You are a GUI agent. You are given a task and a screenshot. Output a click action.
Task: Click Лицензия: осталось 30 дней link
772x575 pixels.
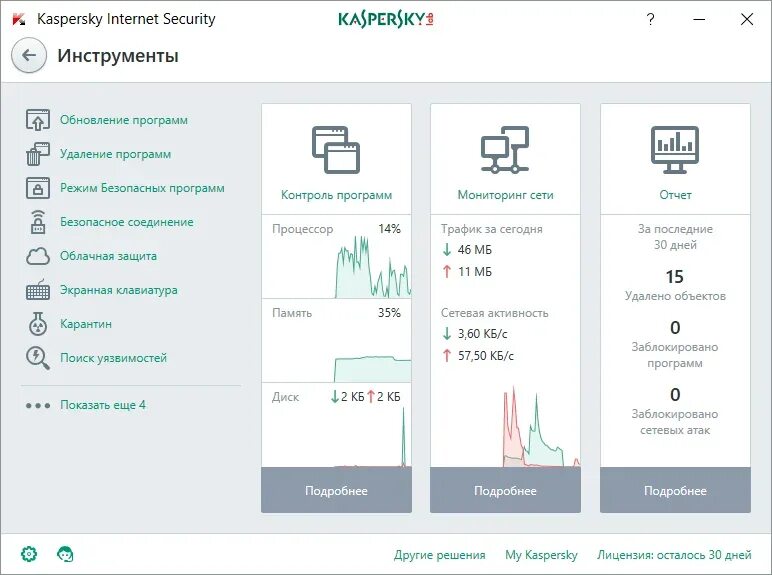[674, 555]
